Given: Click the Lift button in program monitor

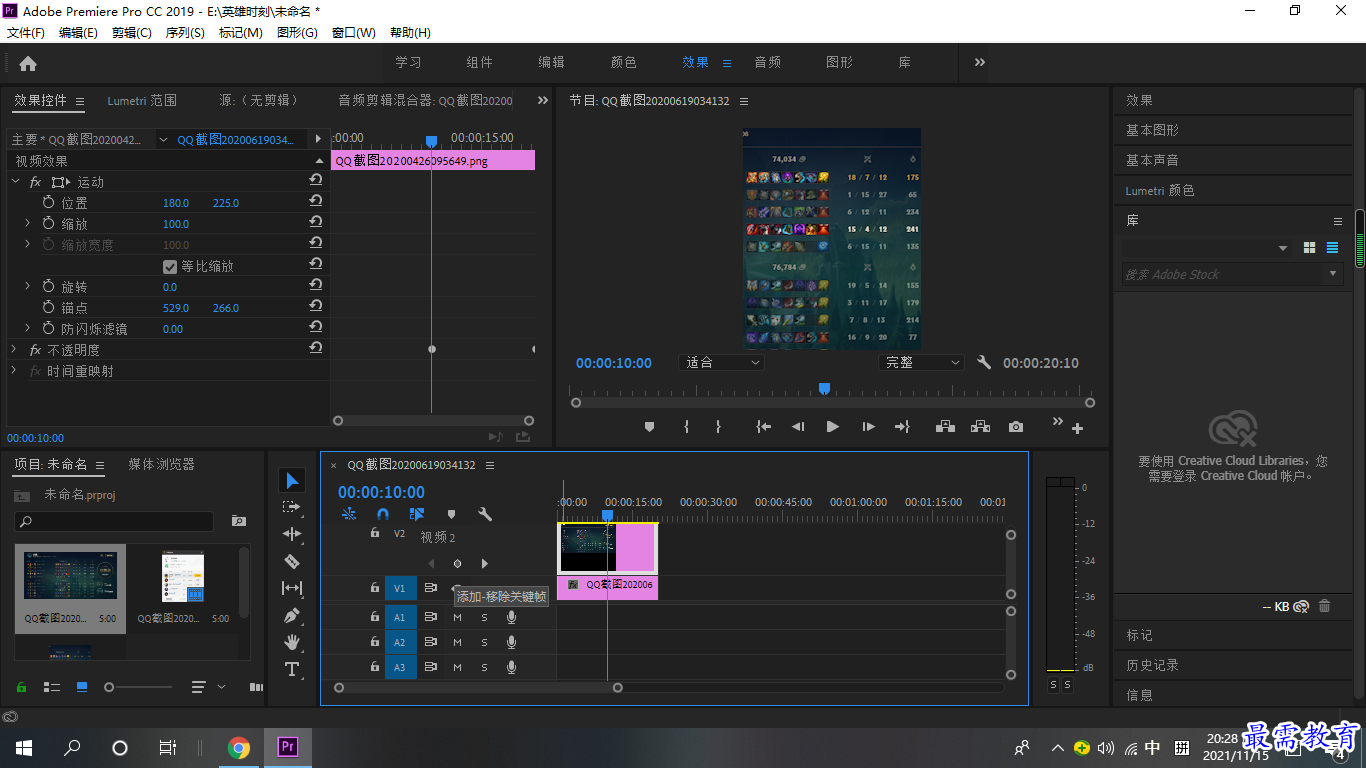Looking at the screenshot, I should click(945, 427).
